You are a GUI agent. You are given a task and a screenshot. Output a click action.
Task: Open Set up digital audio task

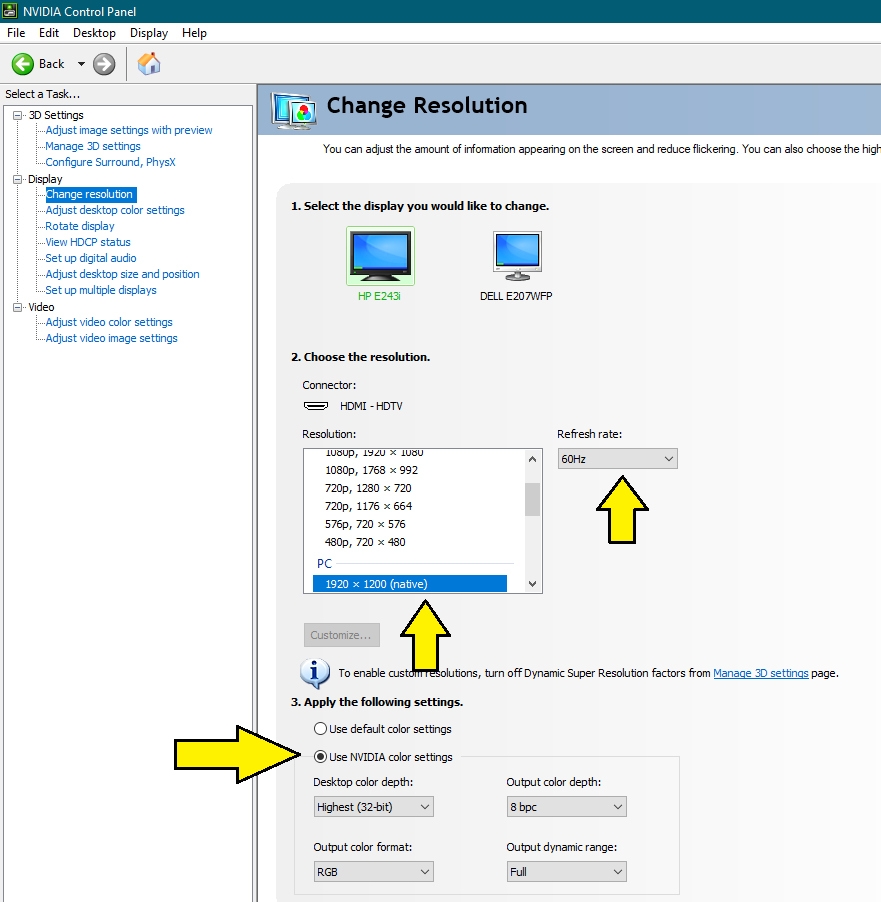point(91,258)
